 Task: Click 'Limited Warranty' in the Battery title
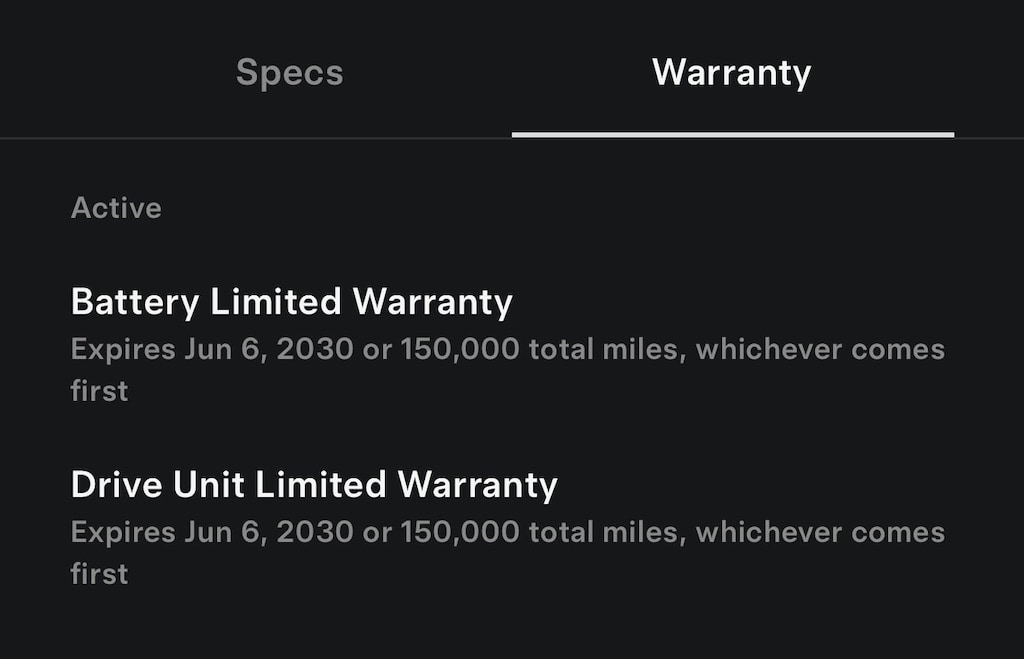tap(361, 302)
